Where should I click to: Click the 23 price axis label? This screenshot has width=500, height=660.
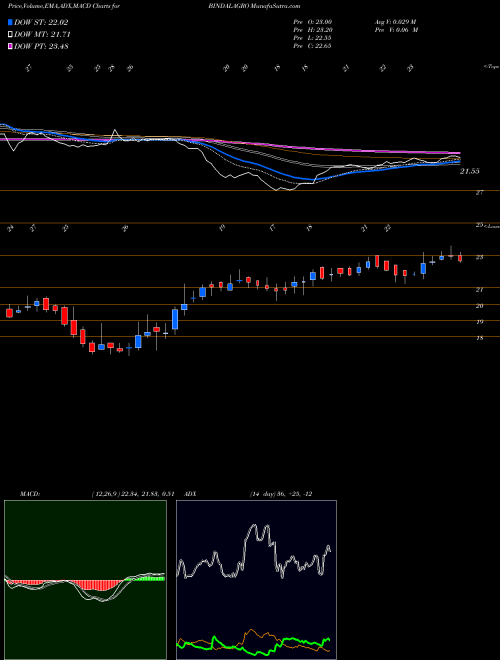pos(479,258)
